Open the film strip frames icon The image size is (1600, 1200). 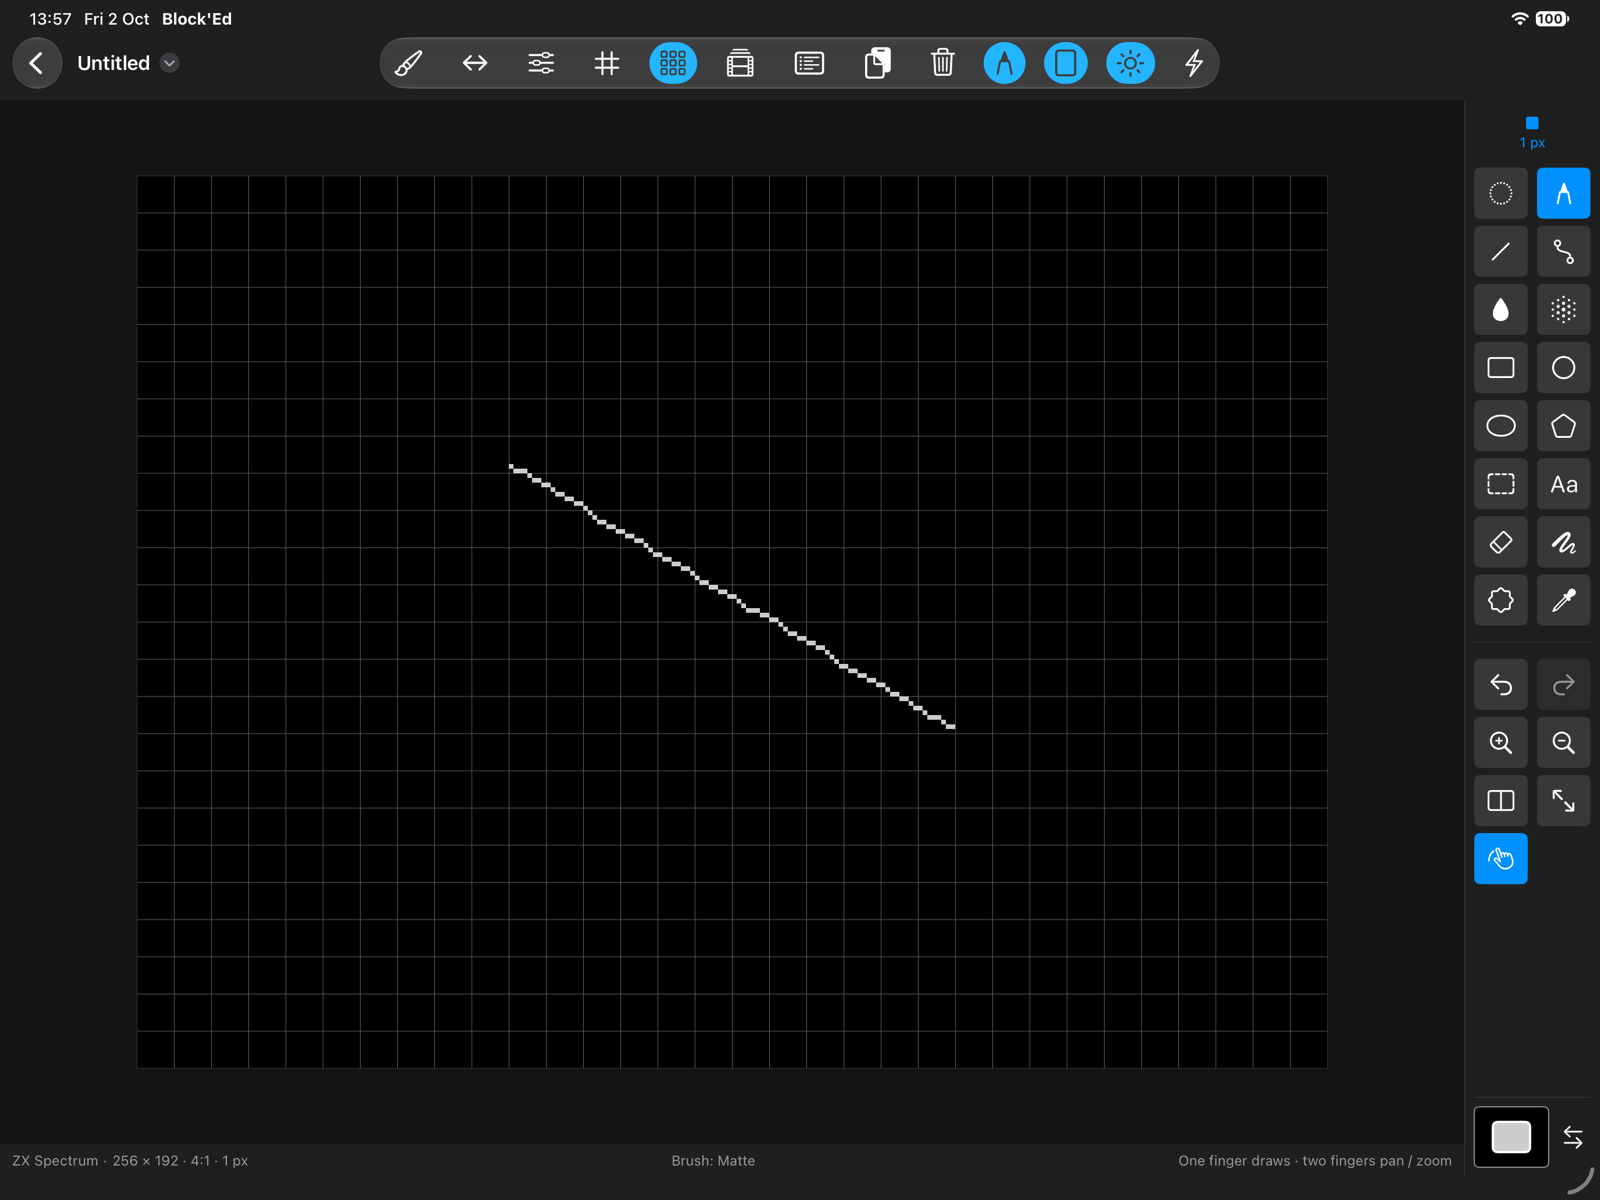[740, 63]
